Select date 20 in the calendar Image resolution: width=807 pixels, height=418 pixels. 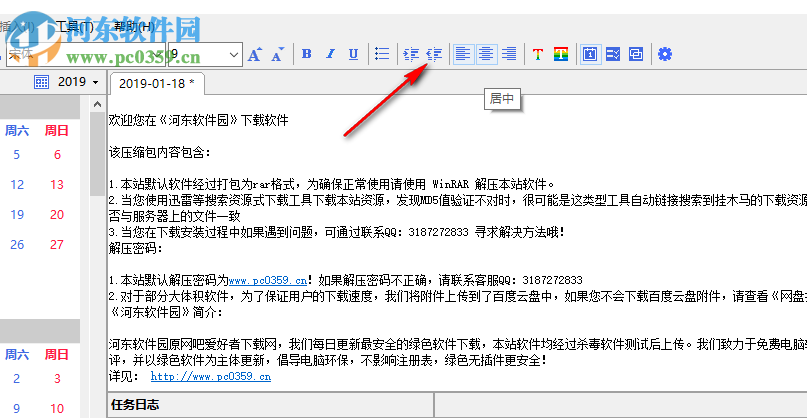pos(57,214)
